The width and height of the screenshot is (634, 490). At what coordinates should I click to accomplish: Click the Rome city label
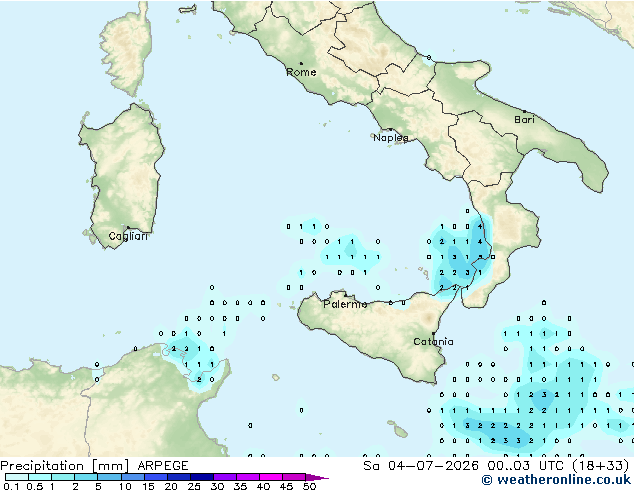click(301, 72)
